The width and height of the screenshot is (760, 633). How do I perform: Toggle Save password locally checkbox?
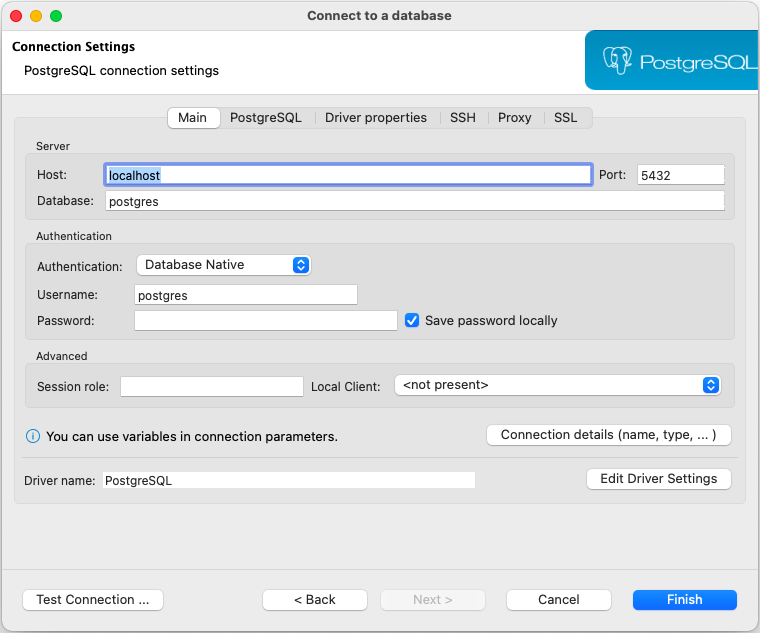coord(412,320)
